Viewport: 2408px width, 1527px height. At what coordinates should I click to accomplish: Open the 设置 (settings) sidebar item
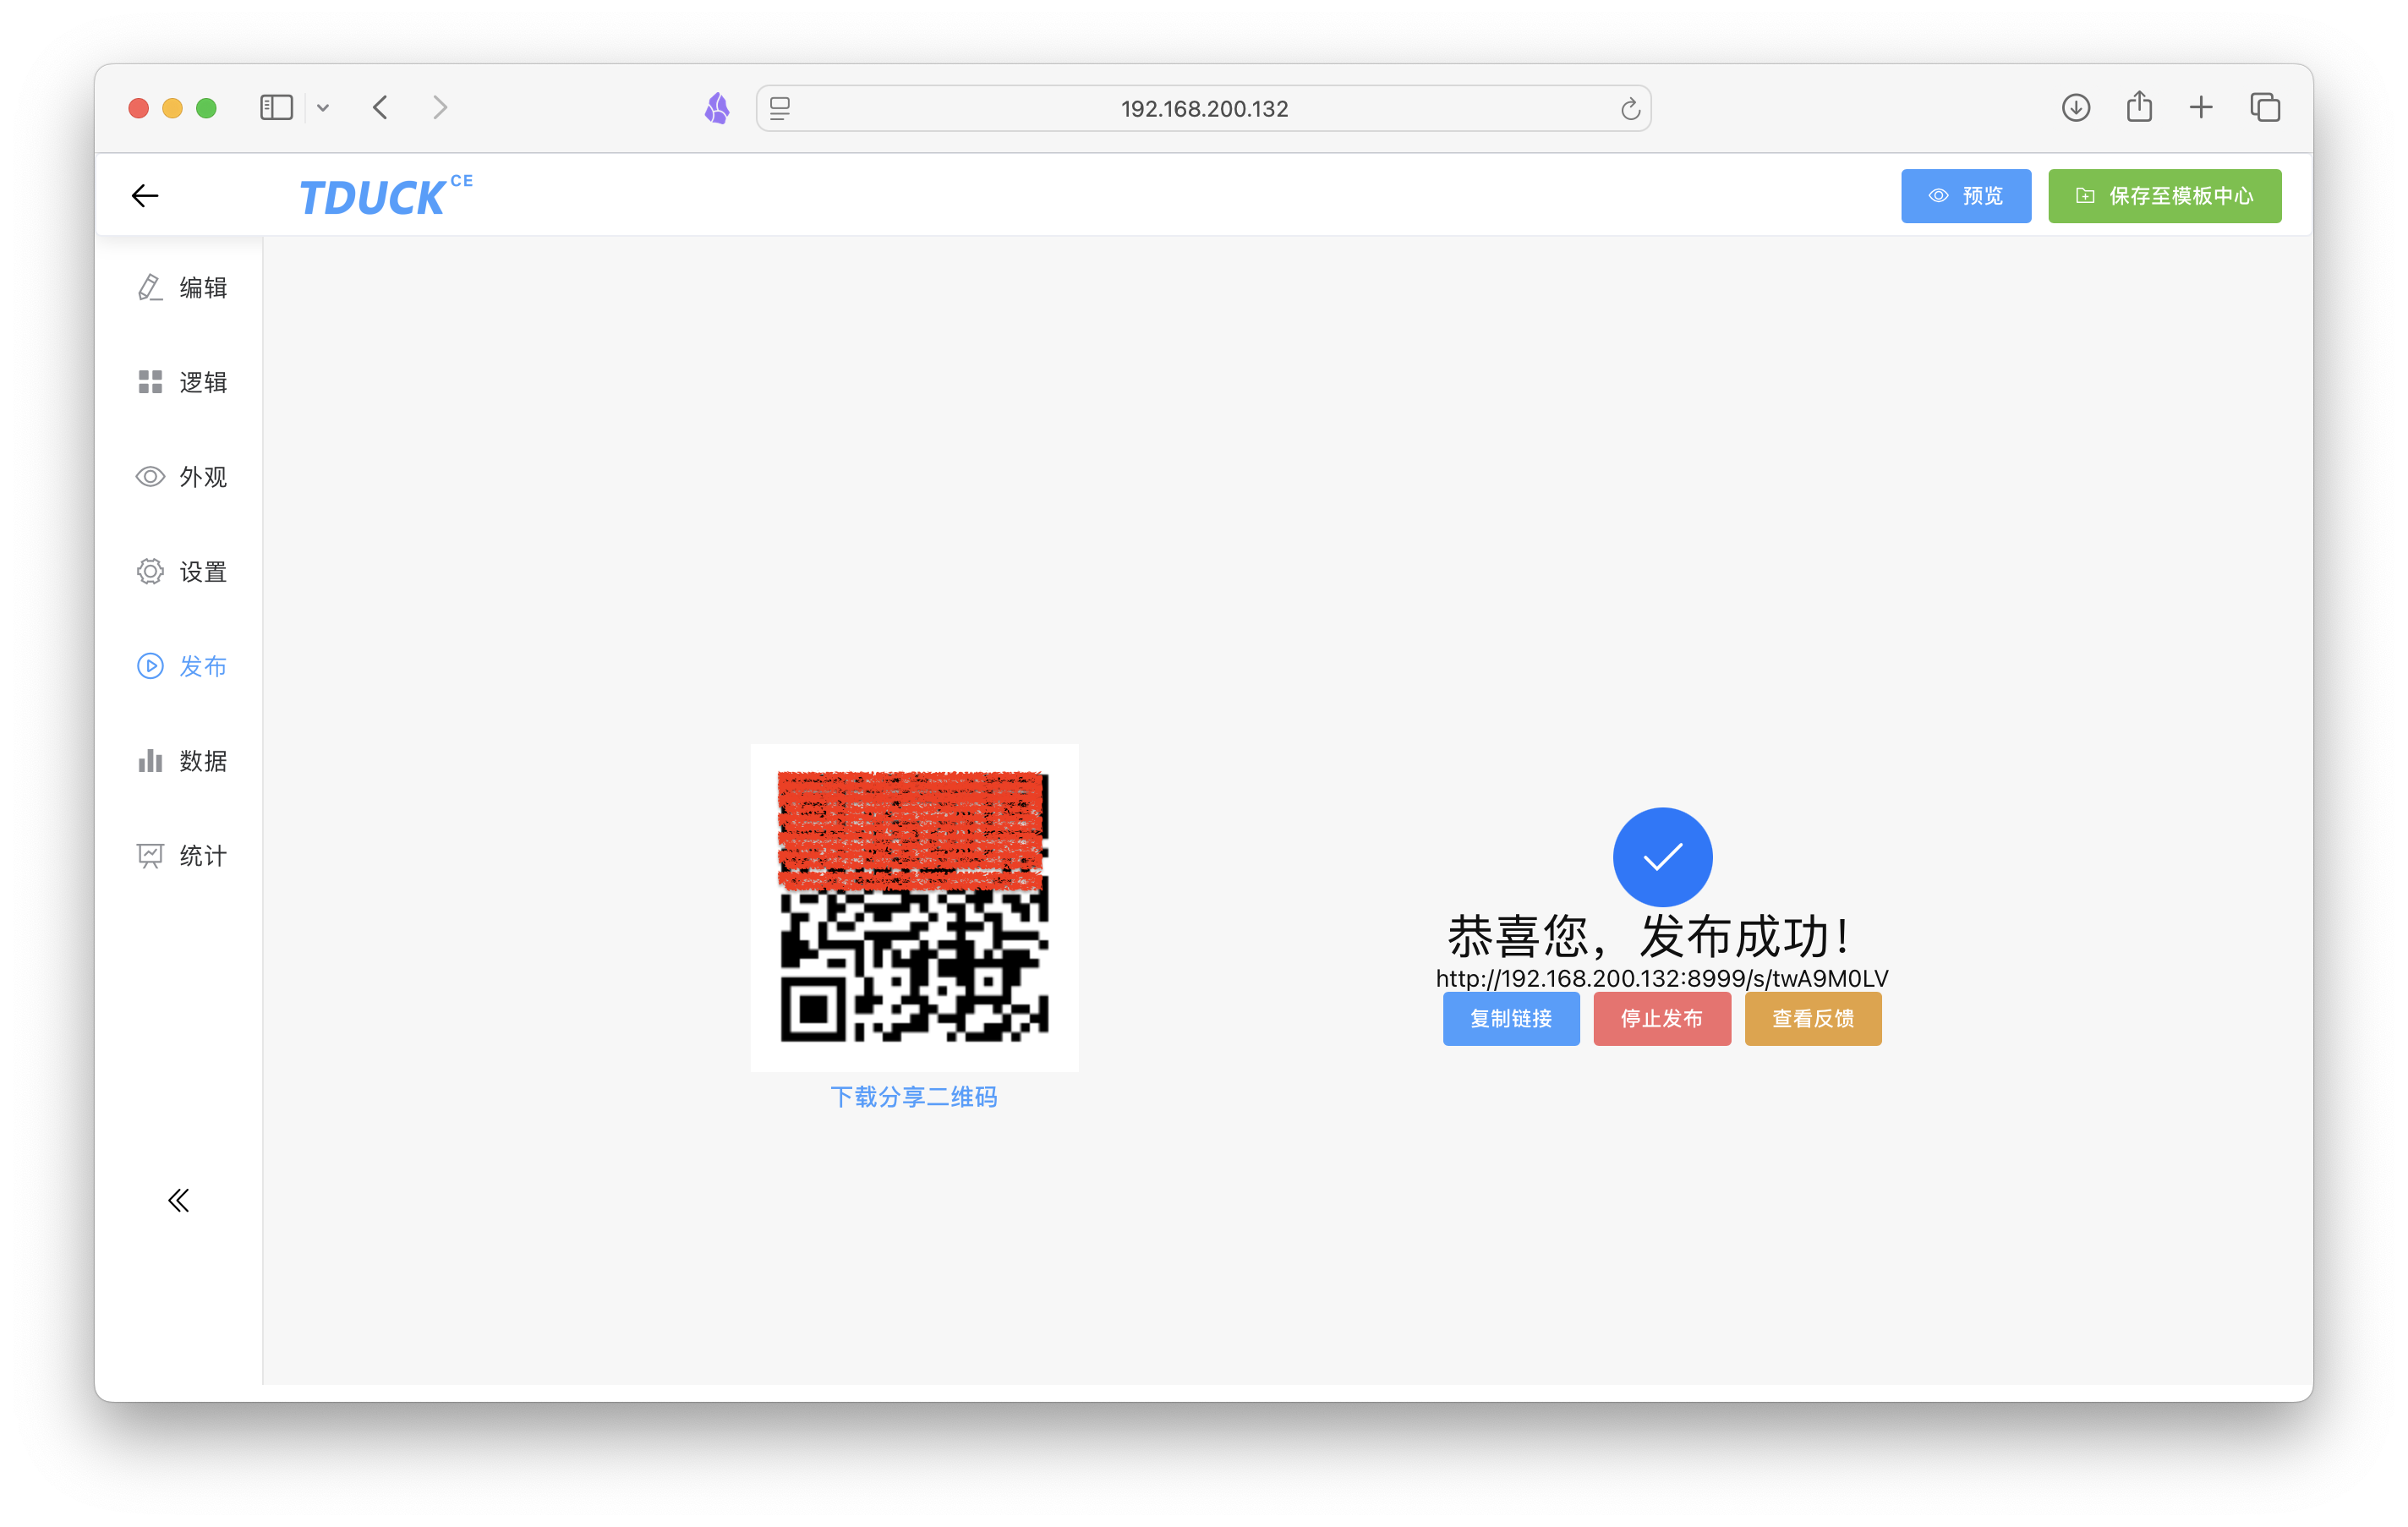coord(182,572)
